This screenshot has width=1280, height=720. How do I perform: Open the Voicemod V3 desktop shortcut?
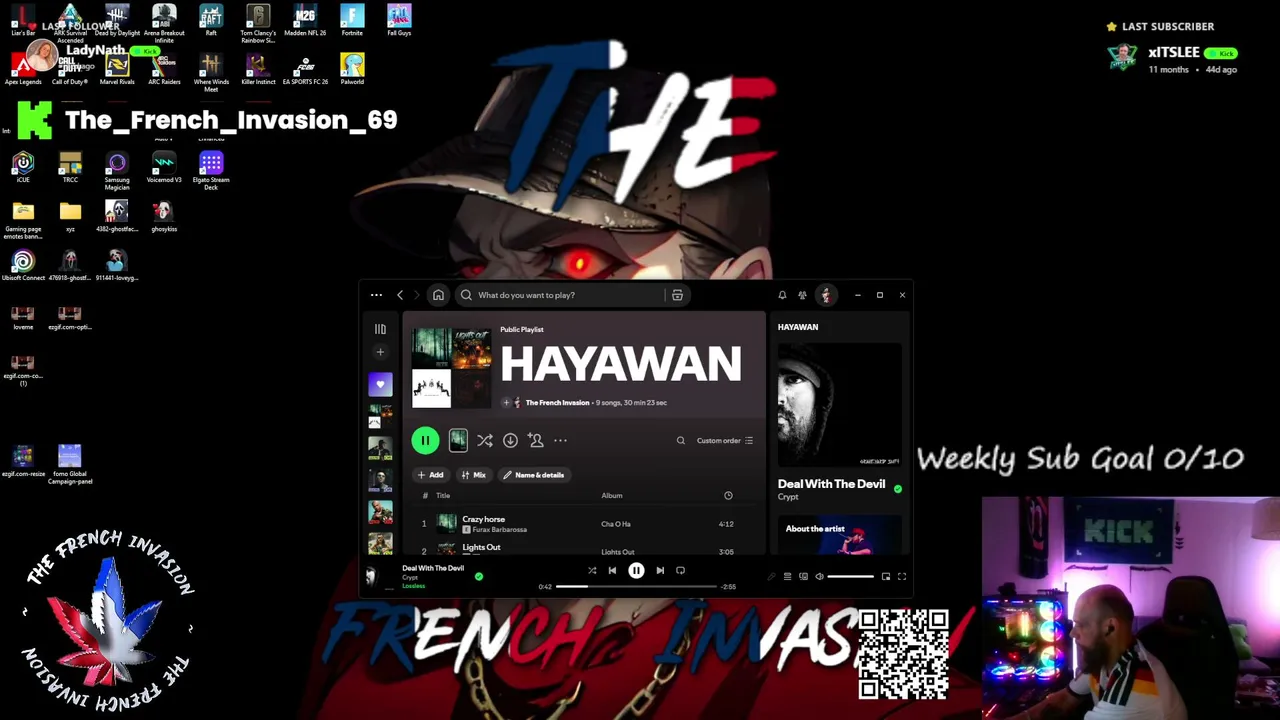coord(164,167)
